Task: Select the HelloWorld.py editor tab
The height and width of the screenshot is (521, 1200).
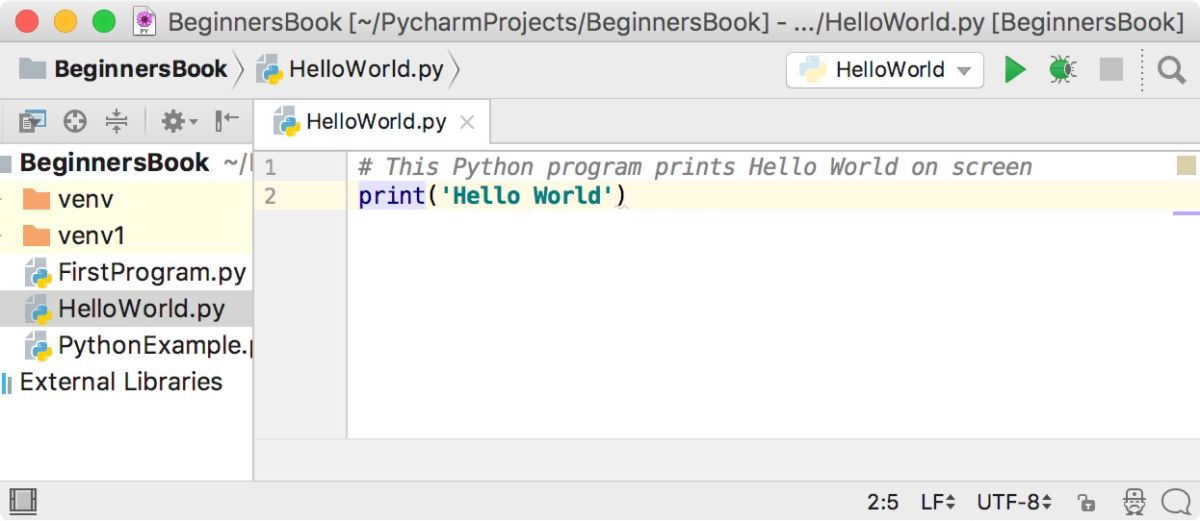Action: pyautogui.click(x=372, y=123)
